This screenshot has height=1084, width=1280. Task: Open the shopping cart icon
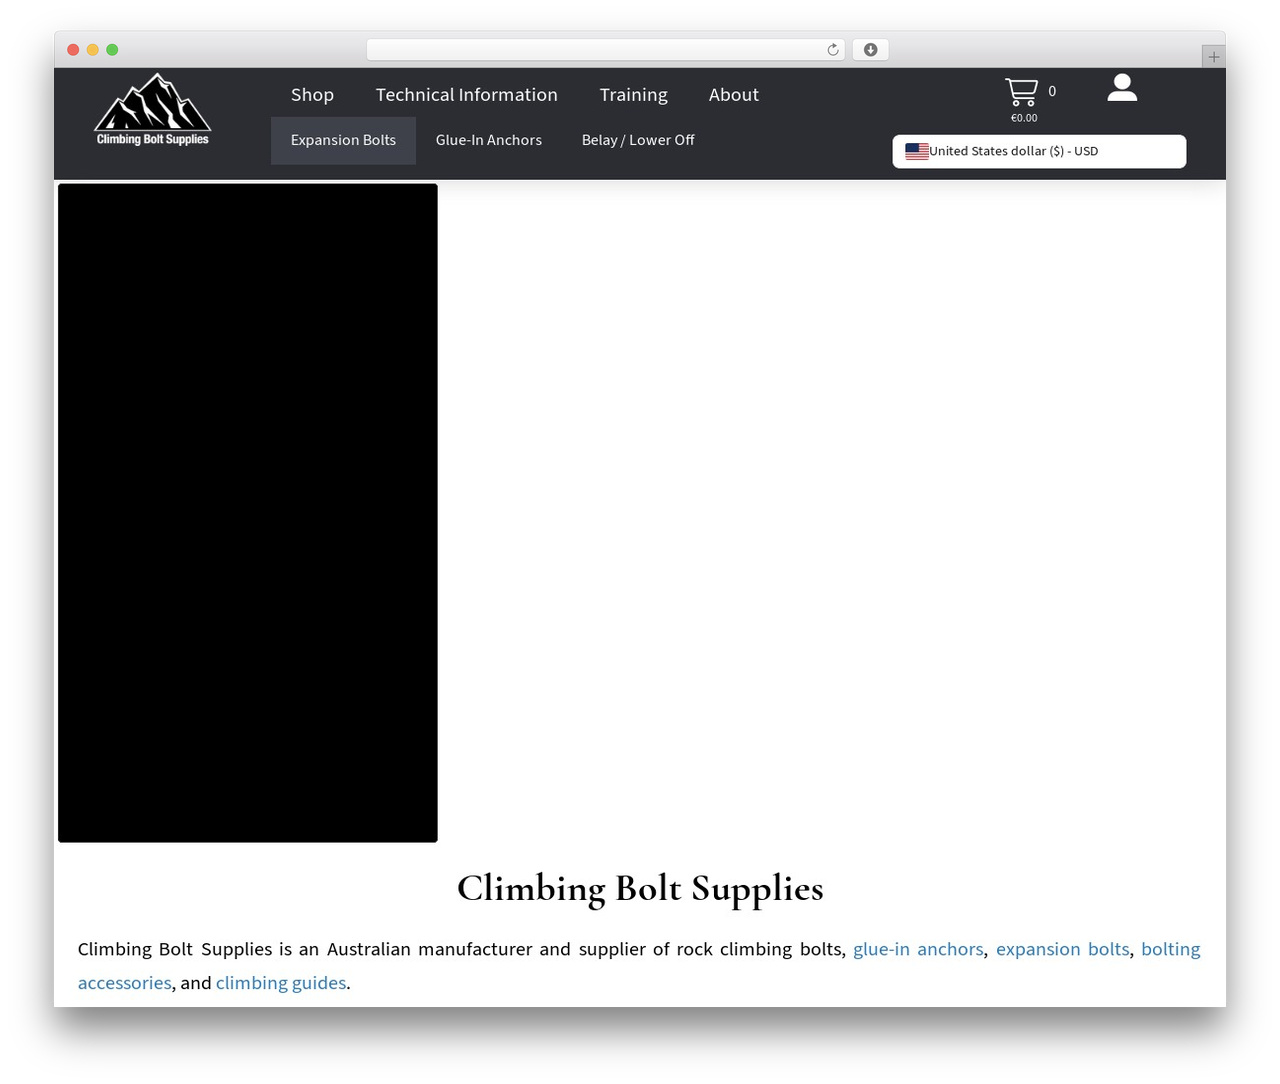pos(1021,92)
